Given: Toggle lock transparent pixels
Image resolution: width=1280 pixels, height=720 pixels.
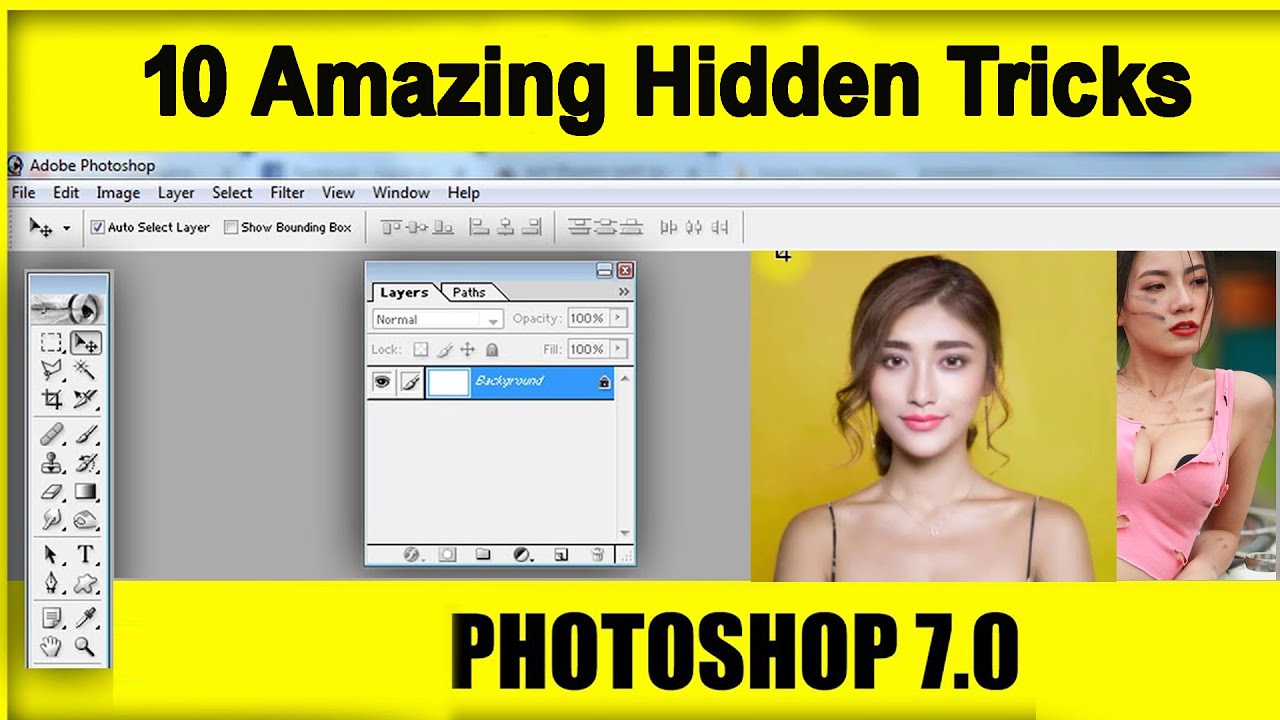Looking at the screenshot, I should pyautogui.click(x=421, y=350).
